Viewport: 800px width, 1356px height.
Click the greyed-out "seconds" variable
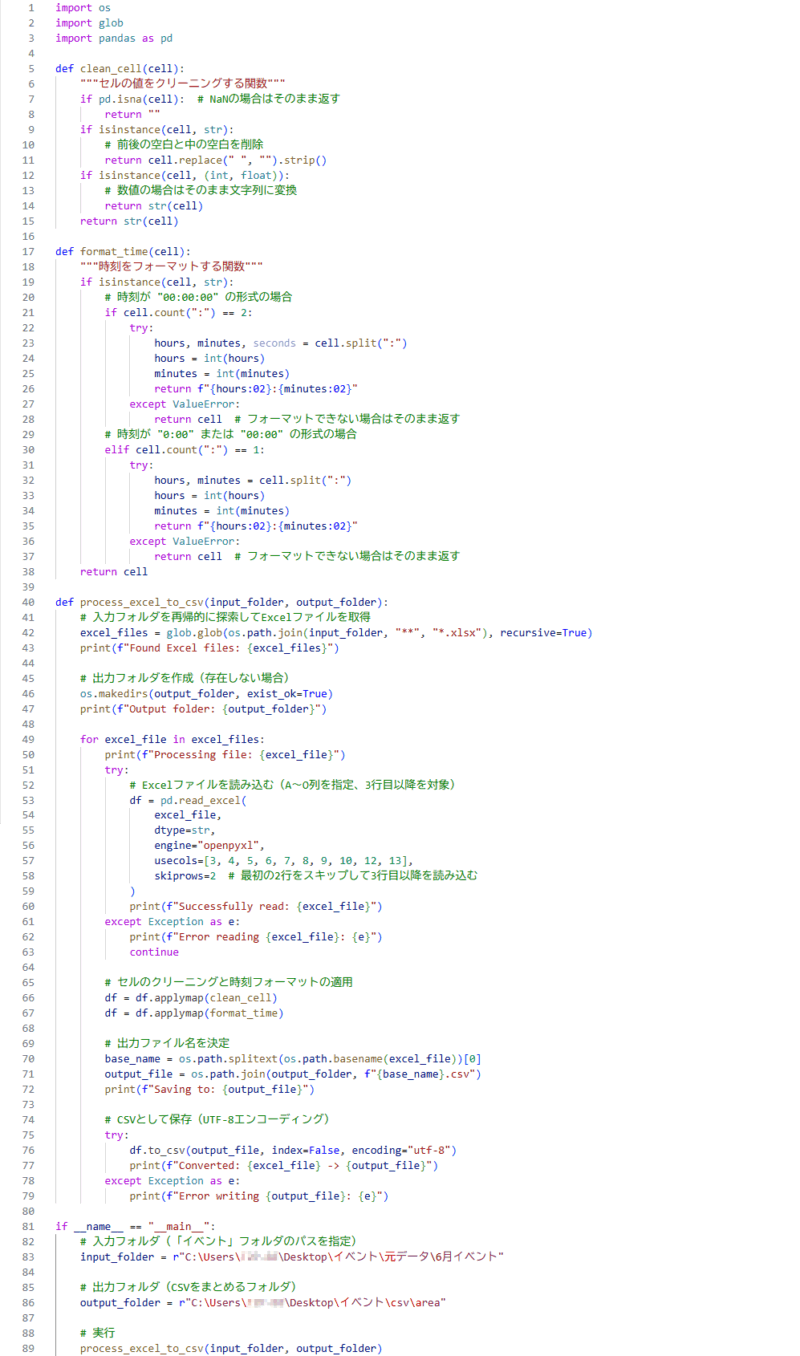274,343
